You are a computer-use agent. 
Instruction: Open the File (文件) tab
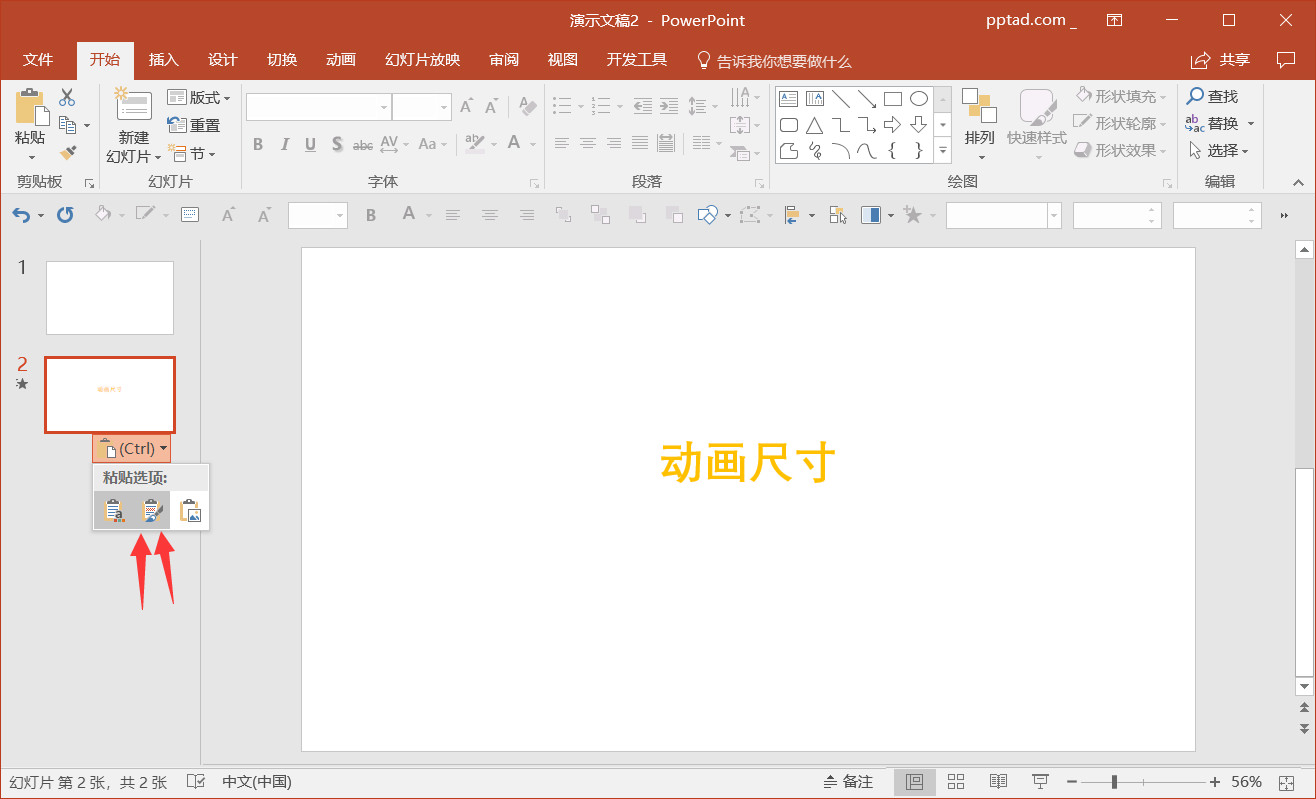pos(38,60)
